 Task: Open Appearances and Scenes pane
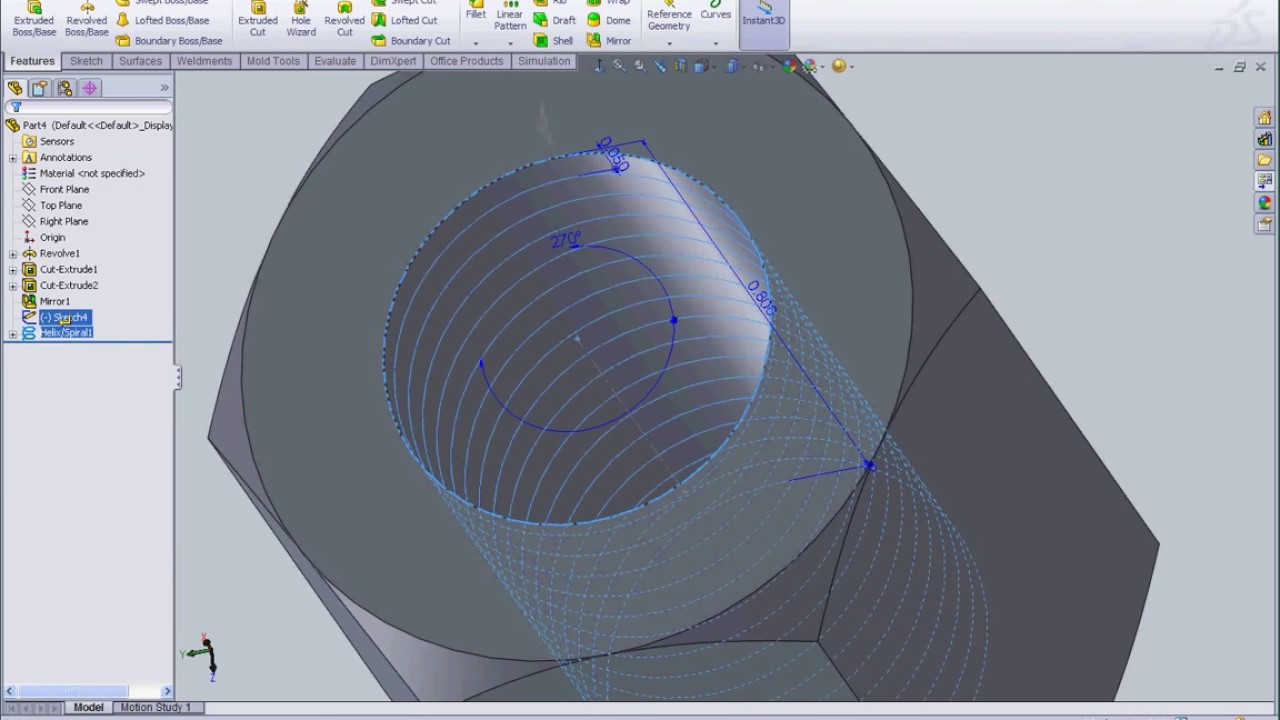click(1265, 203)
